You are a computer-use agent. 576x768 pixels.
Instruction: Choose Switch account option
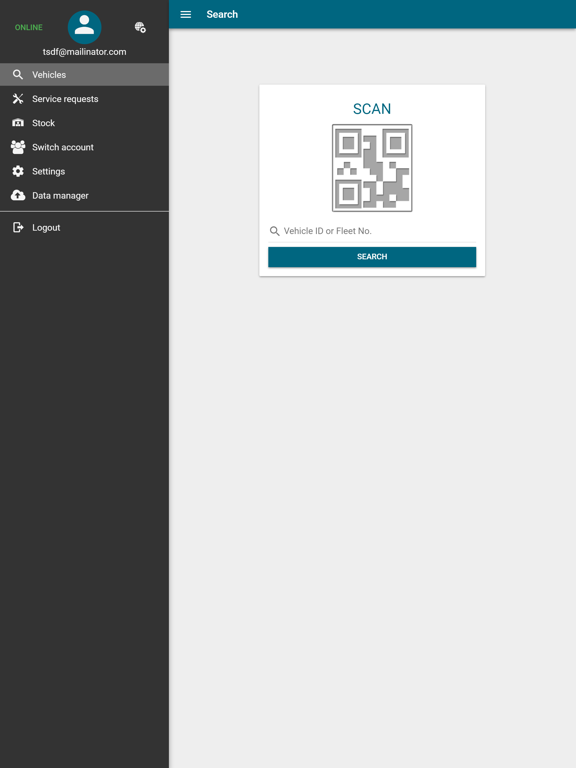click(84, 147)
